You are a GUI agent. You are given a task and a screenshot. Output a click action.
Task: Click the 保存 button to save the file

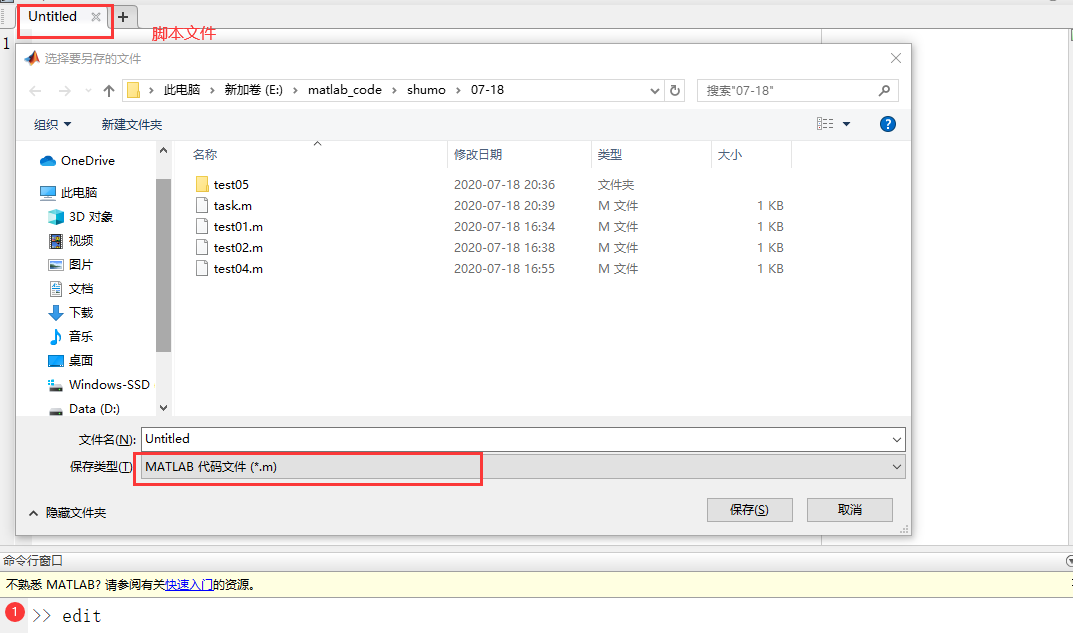(749, 509)
